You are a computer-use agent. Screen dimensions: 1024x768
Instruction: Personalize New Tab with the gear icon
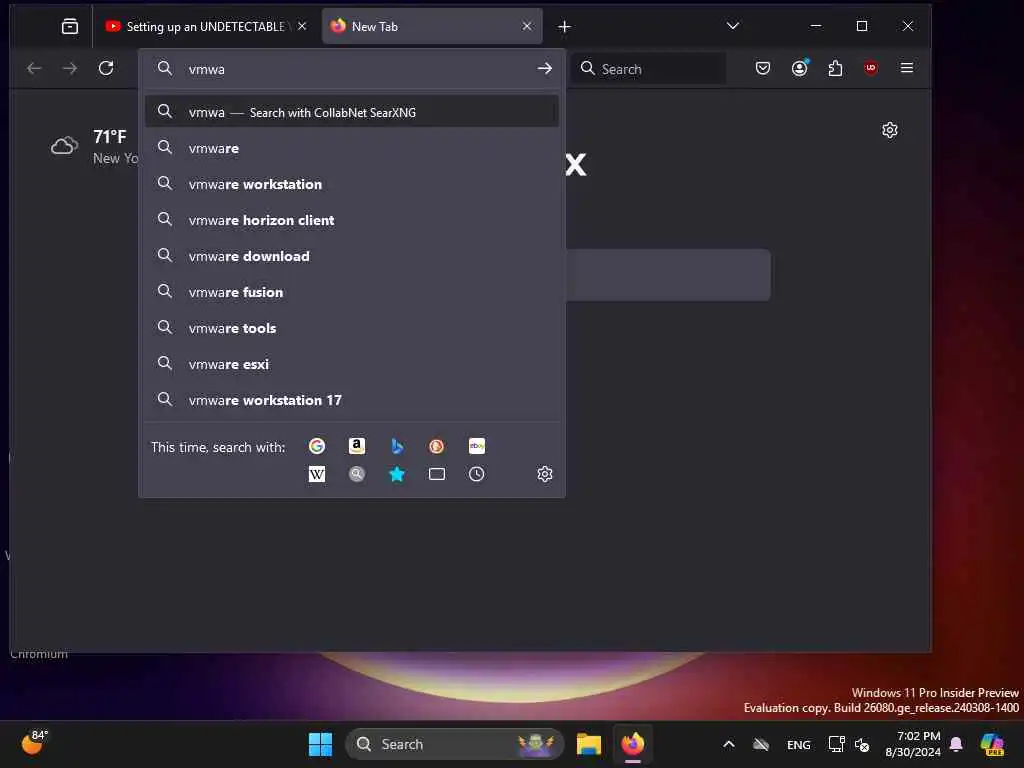pos(889,130)
